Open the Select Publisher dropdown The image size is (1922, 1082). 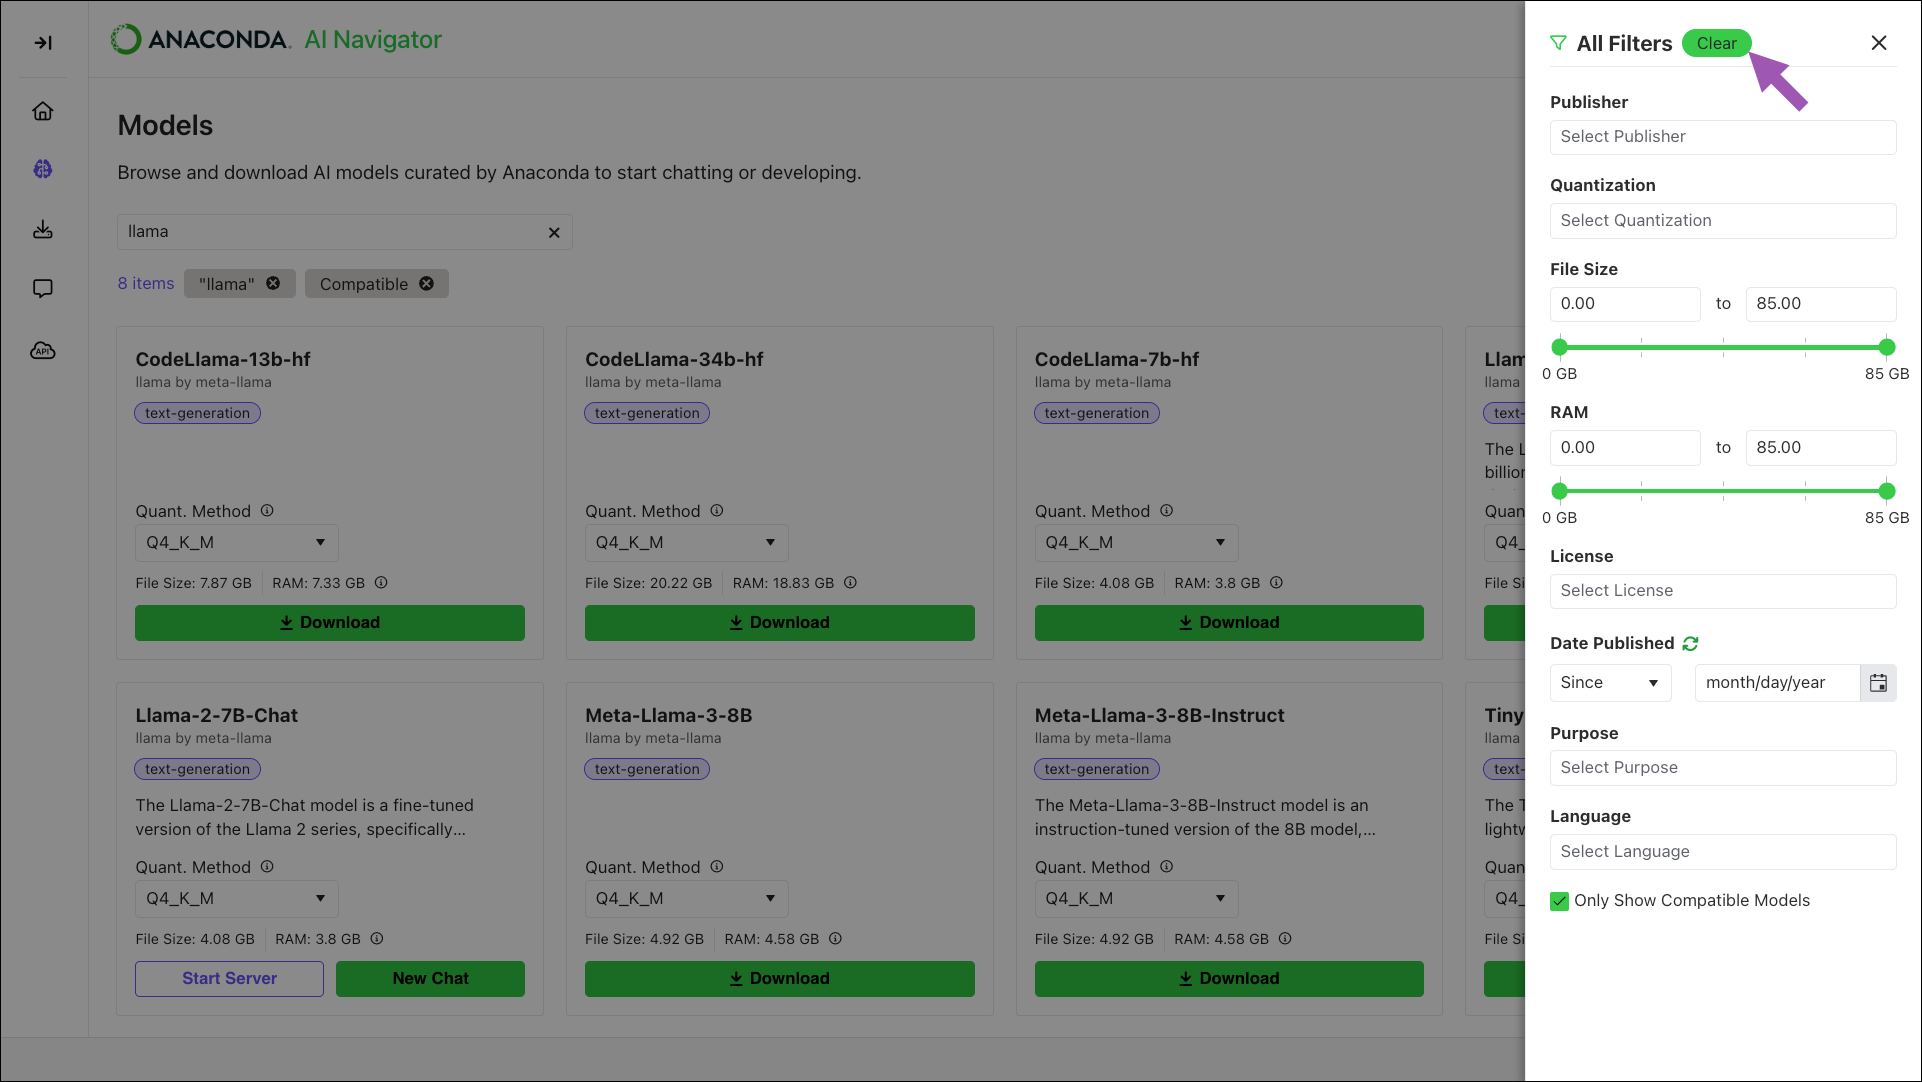pos(1723,137)
